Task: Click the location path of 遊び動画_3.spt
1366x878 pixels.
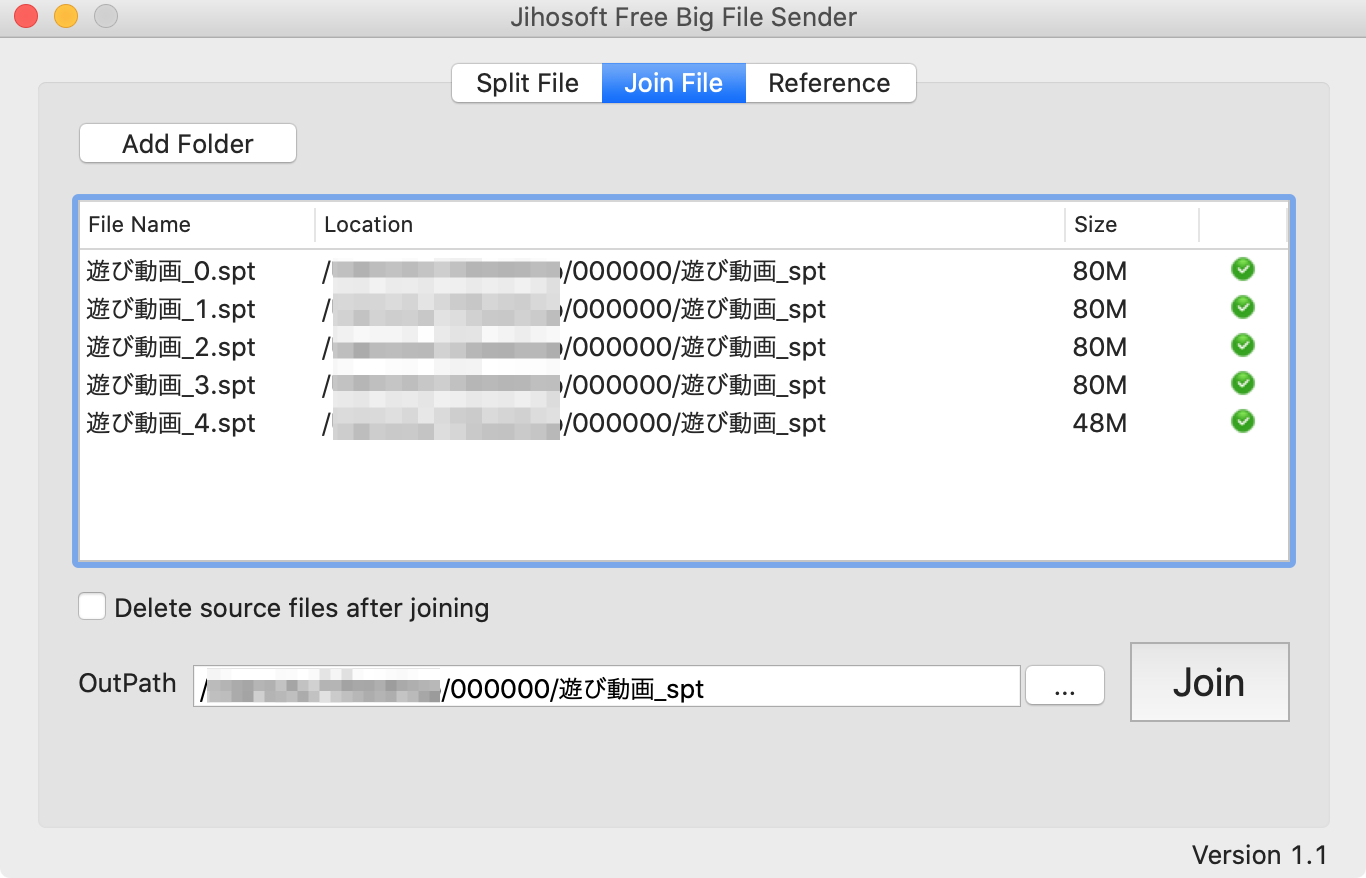Action: pyautogui.click(x=574, y=385)
